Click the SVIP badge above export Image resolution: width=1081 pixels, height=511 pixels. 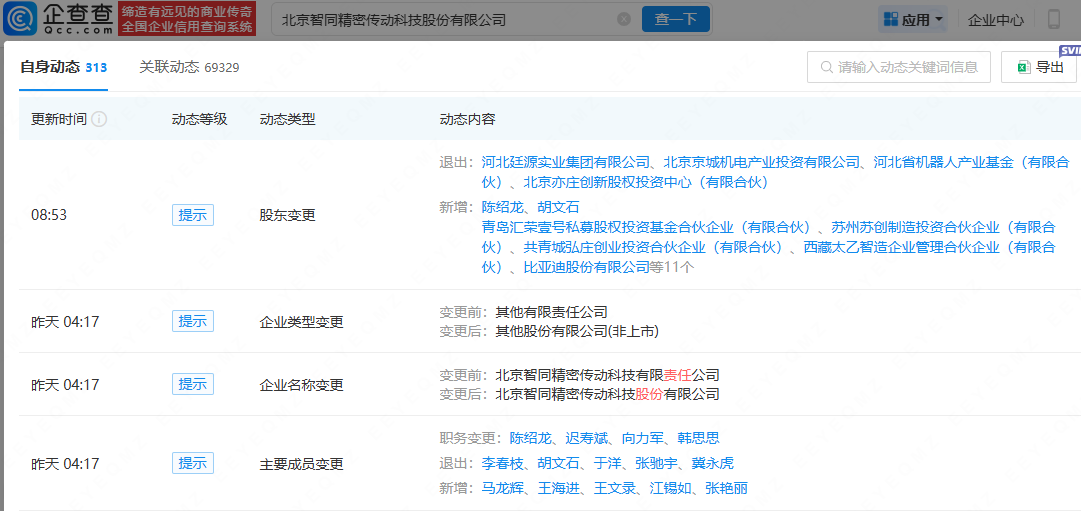click(1069, 50)
